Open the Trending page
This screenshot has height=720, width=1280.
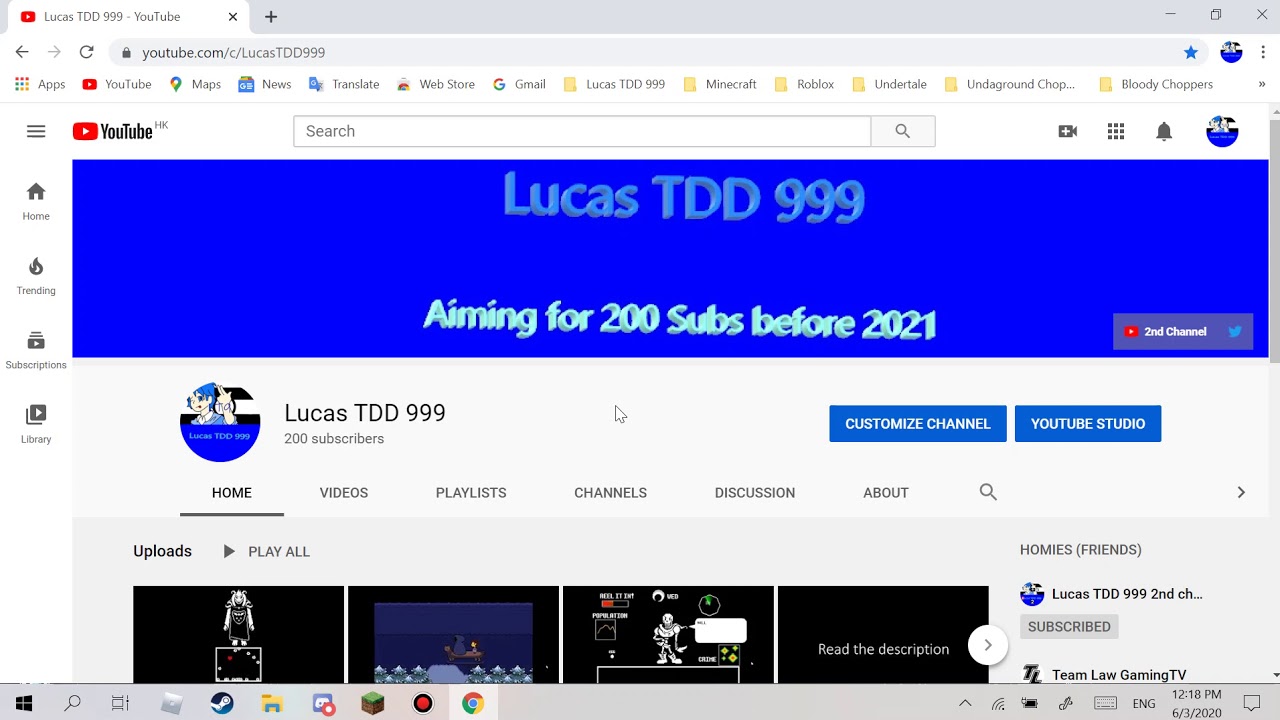pos(36,276)
